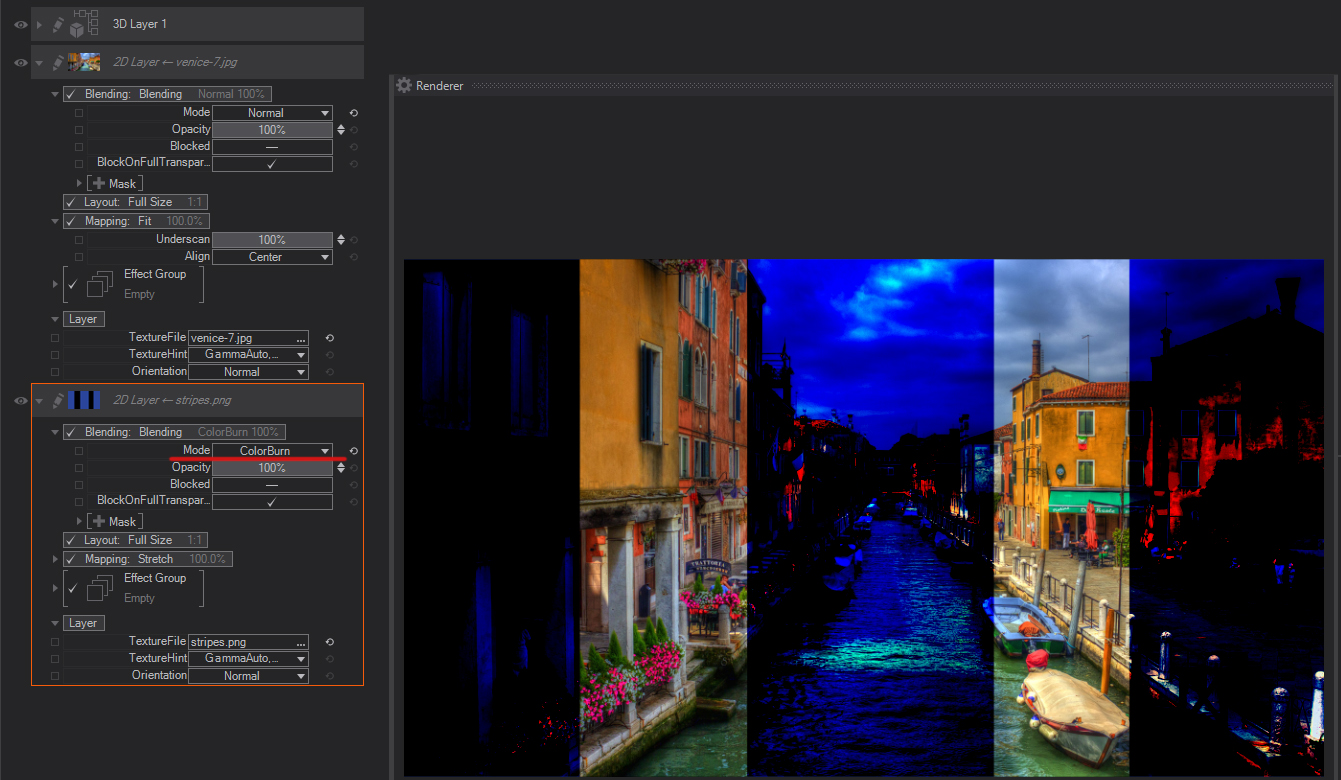Toggle visibility of the stripes.png layer
Screen dimensions: 1341x780
[x=20, y=401]
